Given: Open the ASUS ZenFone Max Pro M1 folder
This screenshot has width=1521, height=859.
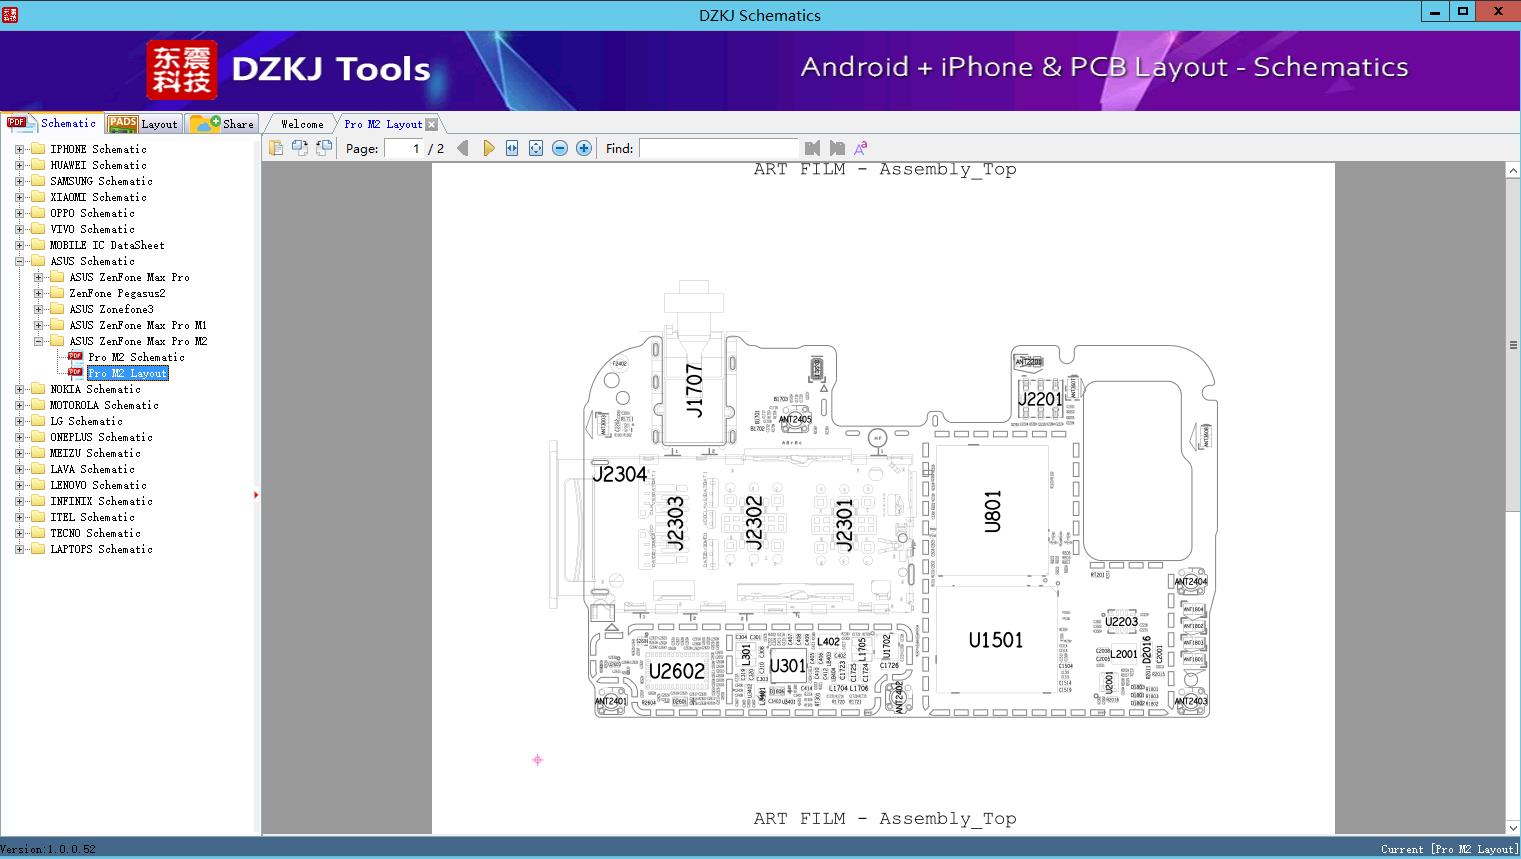Looking at the screenshot, I should [136, 325].
